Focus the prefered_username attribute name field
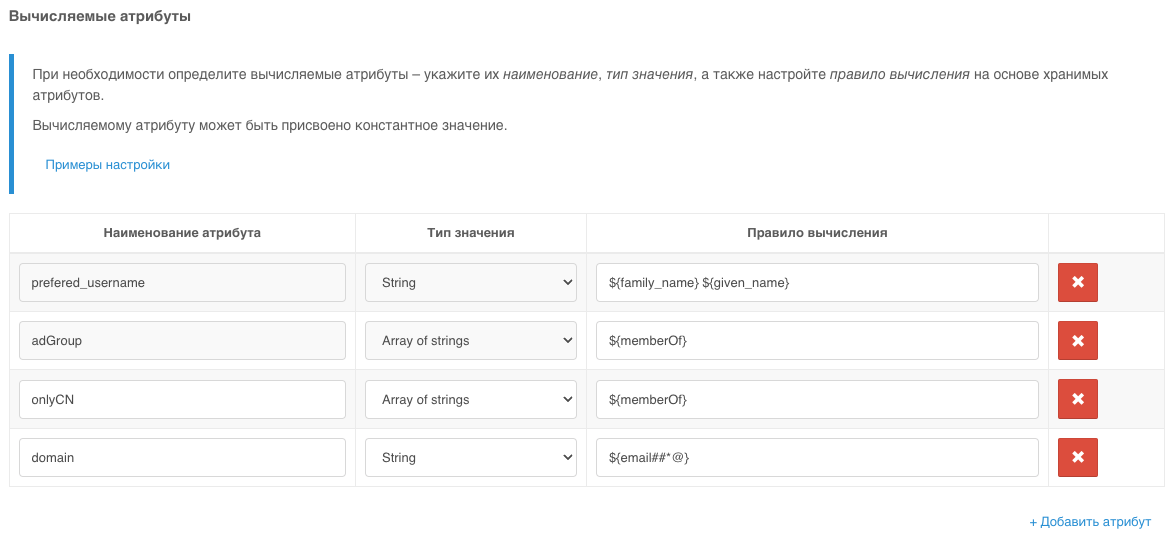 point(182,282)
